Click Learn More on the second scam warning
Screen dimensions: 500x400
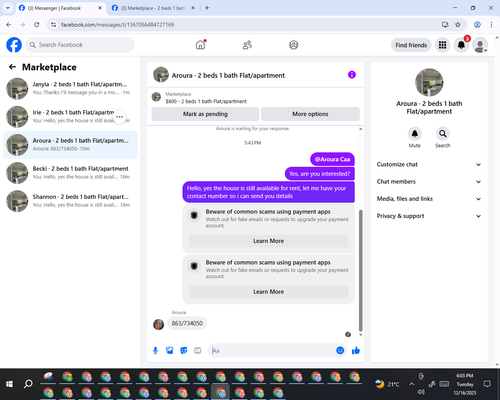point(268,292)
